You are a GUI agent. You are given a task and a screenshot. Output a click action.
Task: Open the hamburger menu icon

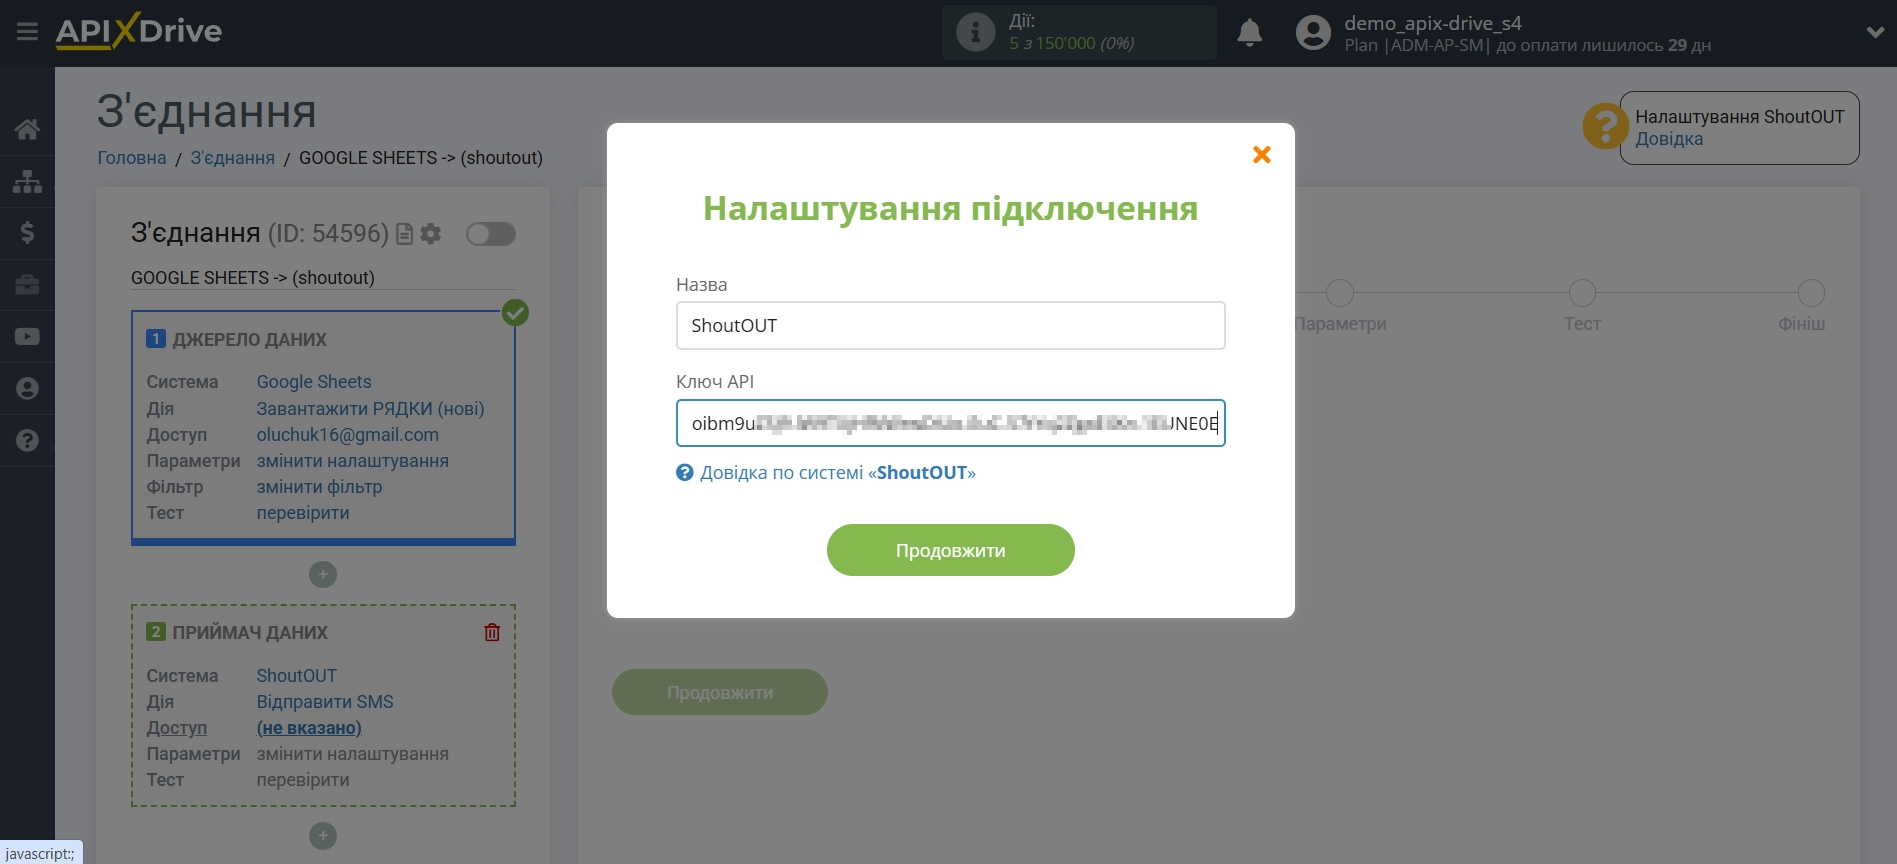click(27, 32)
